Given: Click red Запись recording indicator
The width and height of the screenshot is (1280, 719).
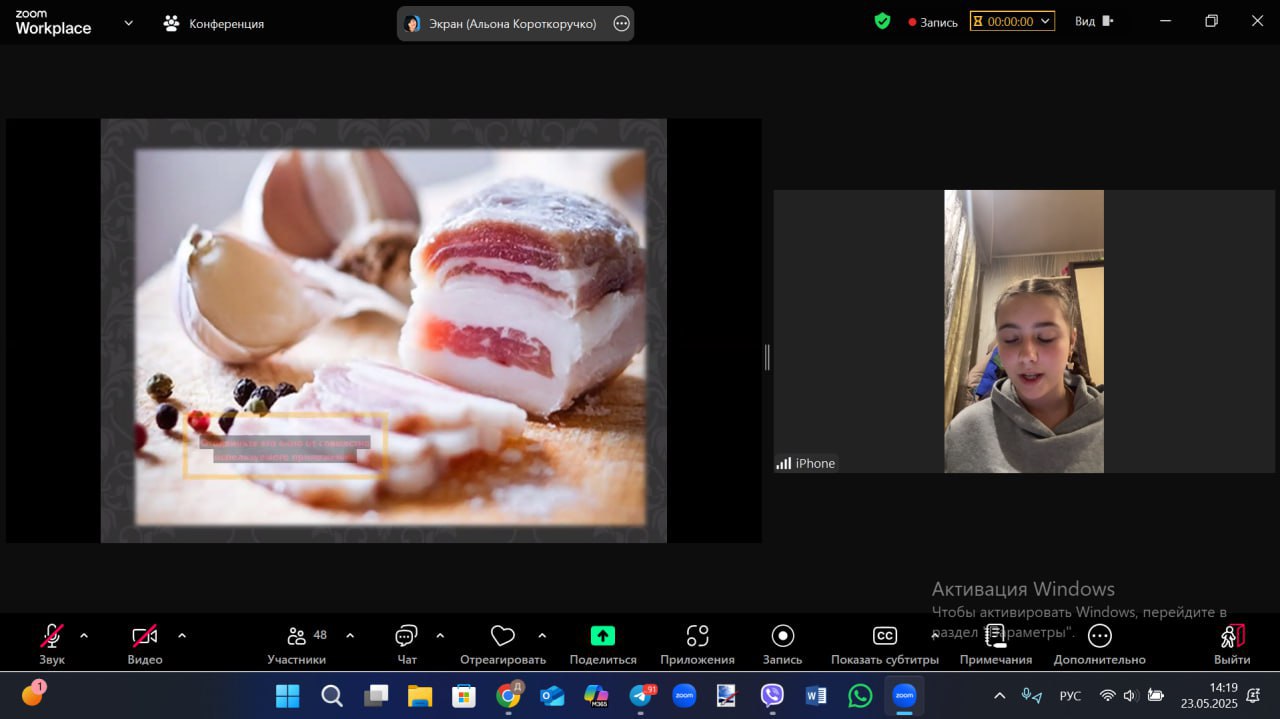Looking at the screenshot, I should (x=933, y=22).
